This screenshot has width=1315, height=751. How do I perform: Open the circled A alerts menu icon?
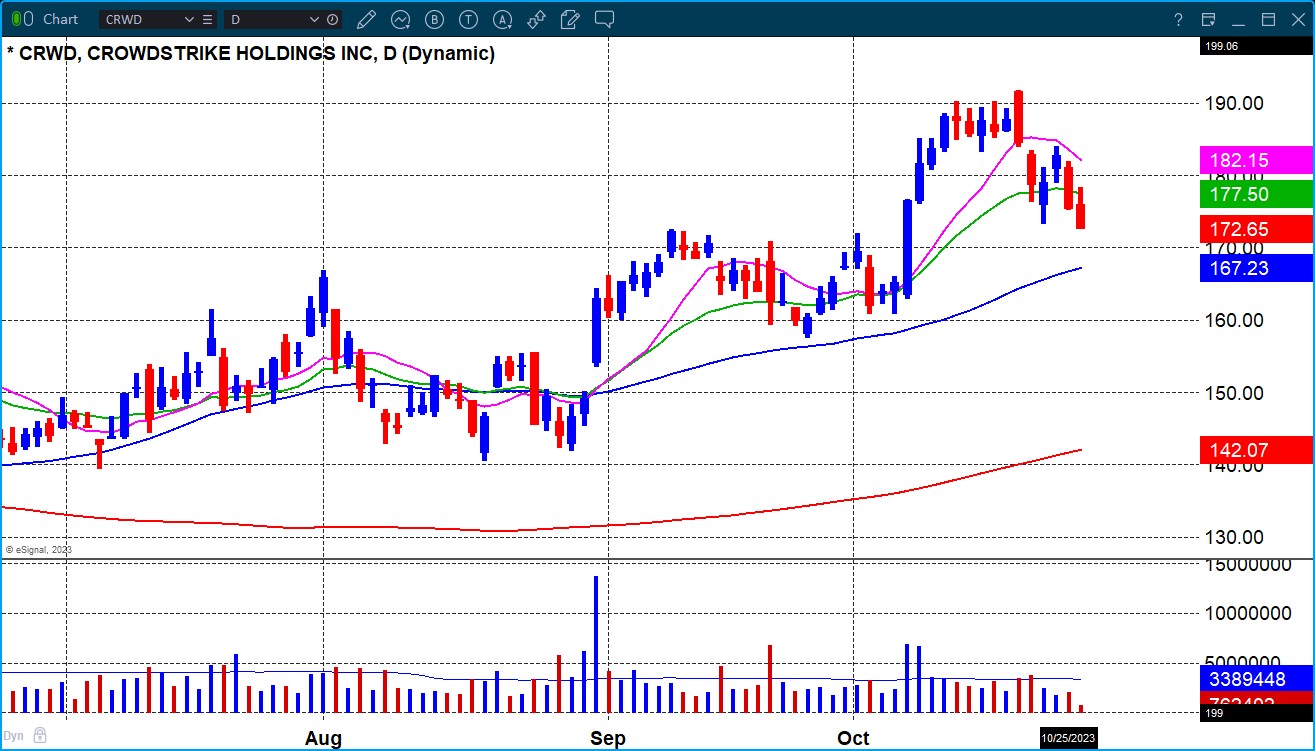502,19
